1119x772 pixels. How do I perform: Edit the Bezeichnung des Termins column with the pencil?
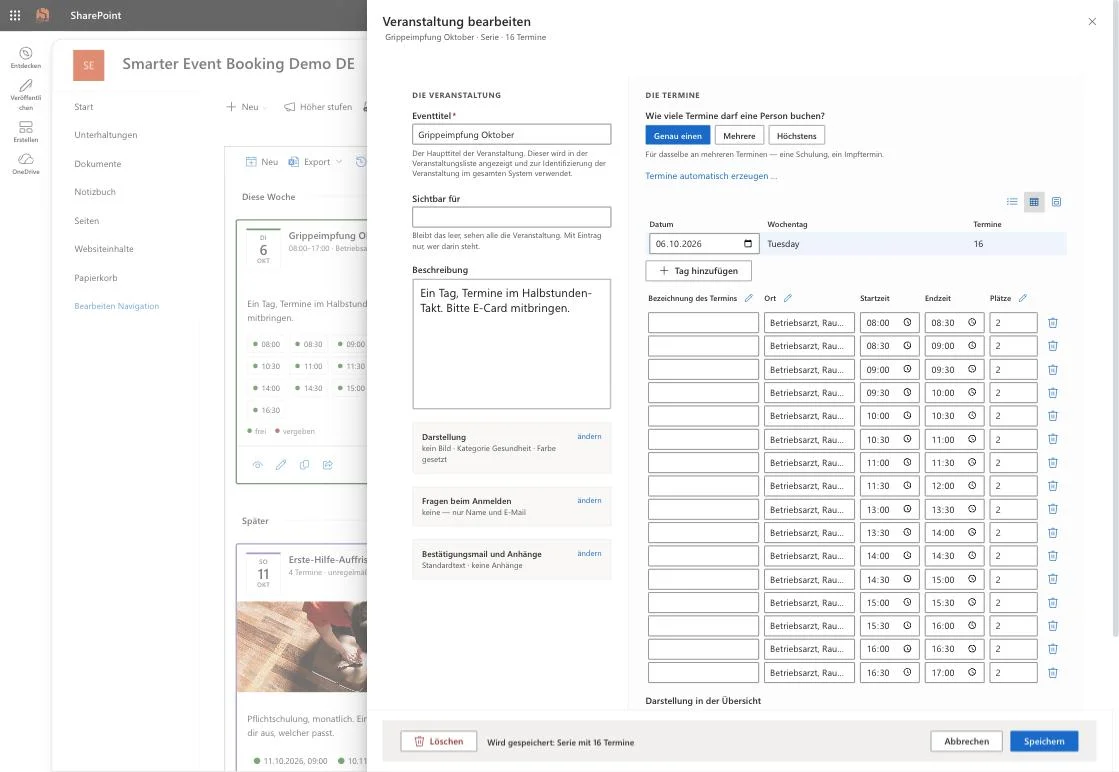tap(749, 298)
